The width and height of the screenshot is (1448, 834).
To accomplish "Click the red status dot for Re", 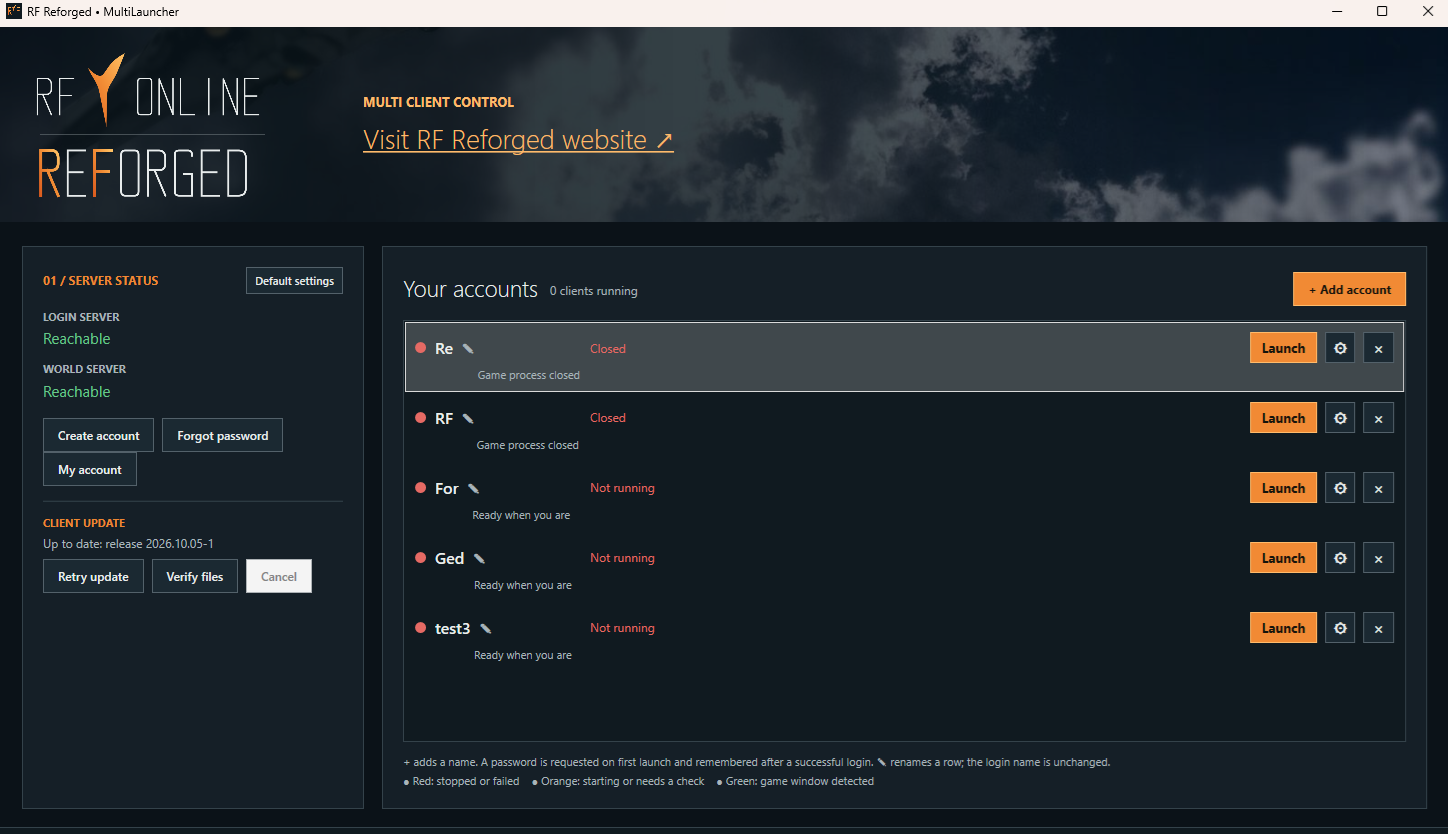I will (x=420, y=348).
